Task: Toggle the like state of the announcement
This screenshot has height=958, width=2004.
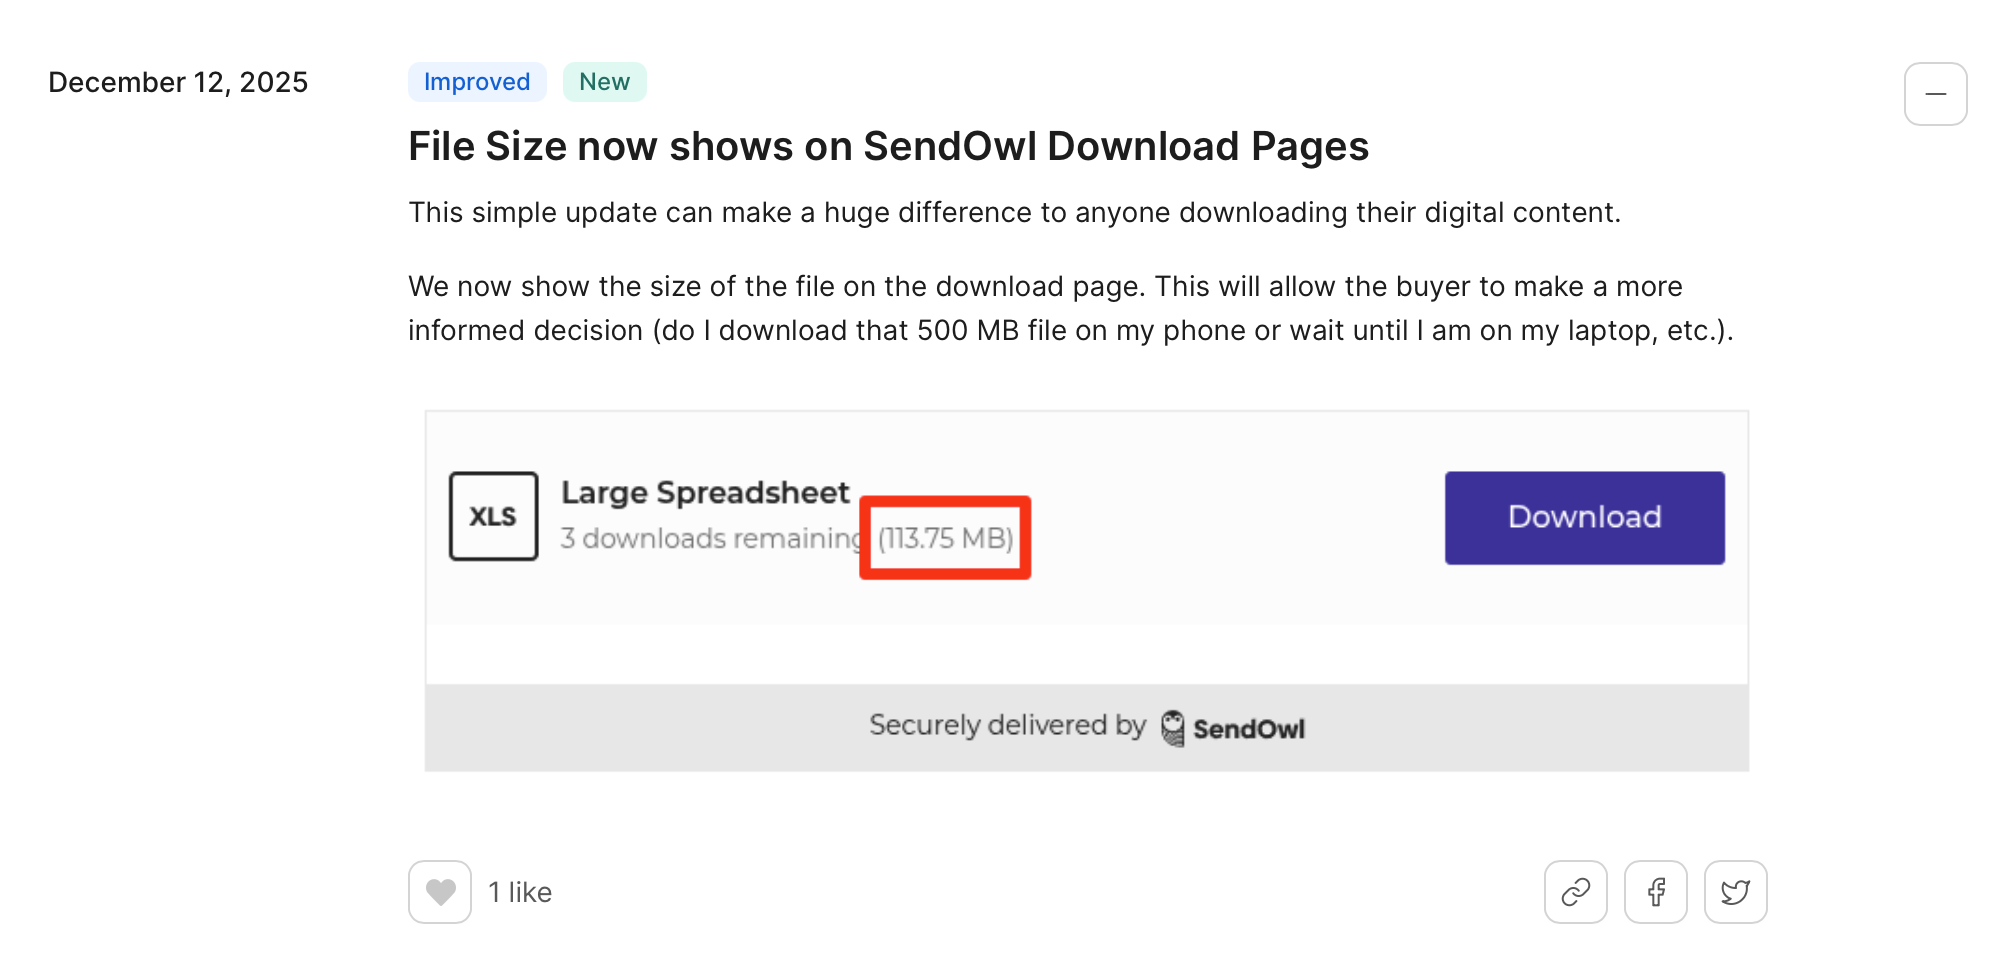Action: pos(439,891)
